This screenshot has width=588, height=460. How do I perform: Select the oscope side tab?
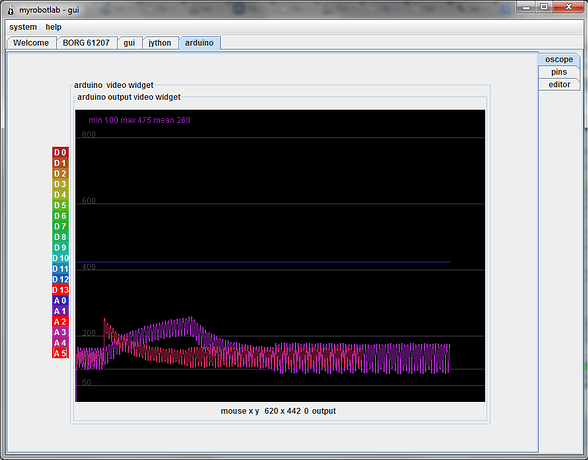click(x=559, y=59)
